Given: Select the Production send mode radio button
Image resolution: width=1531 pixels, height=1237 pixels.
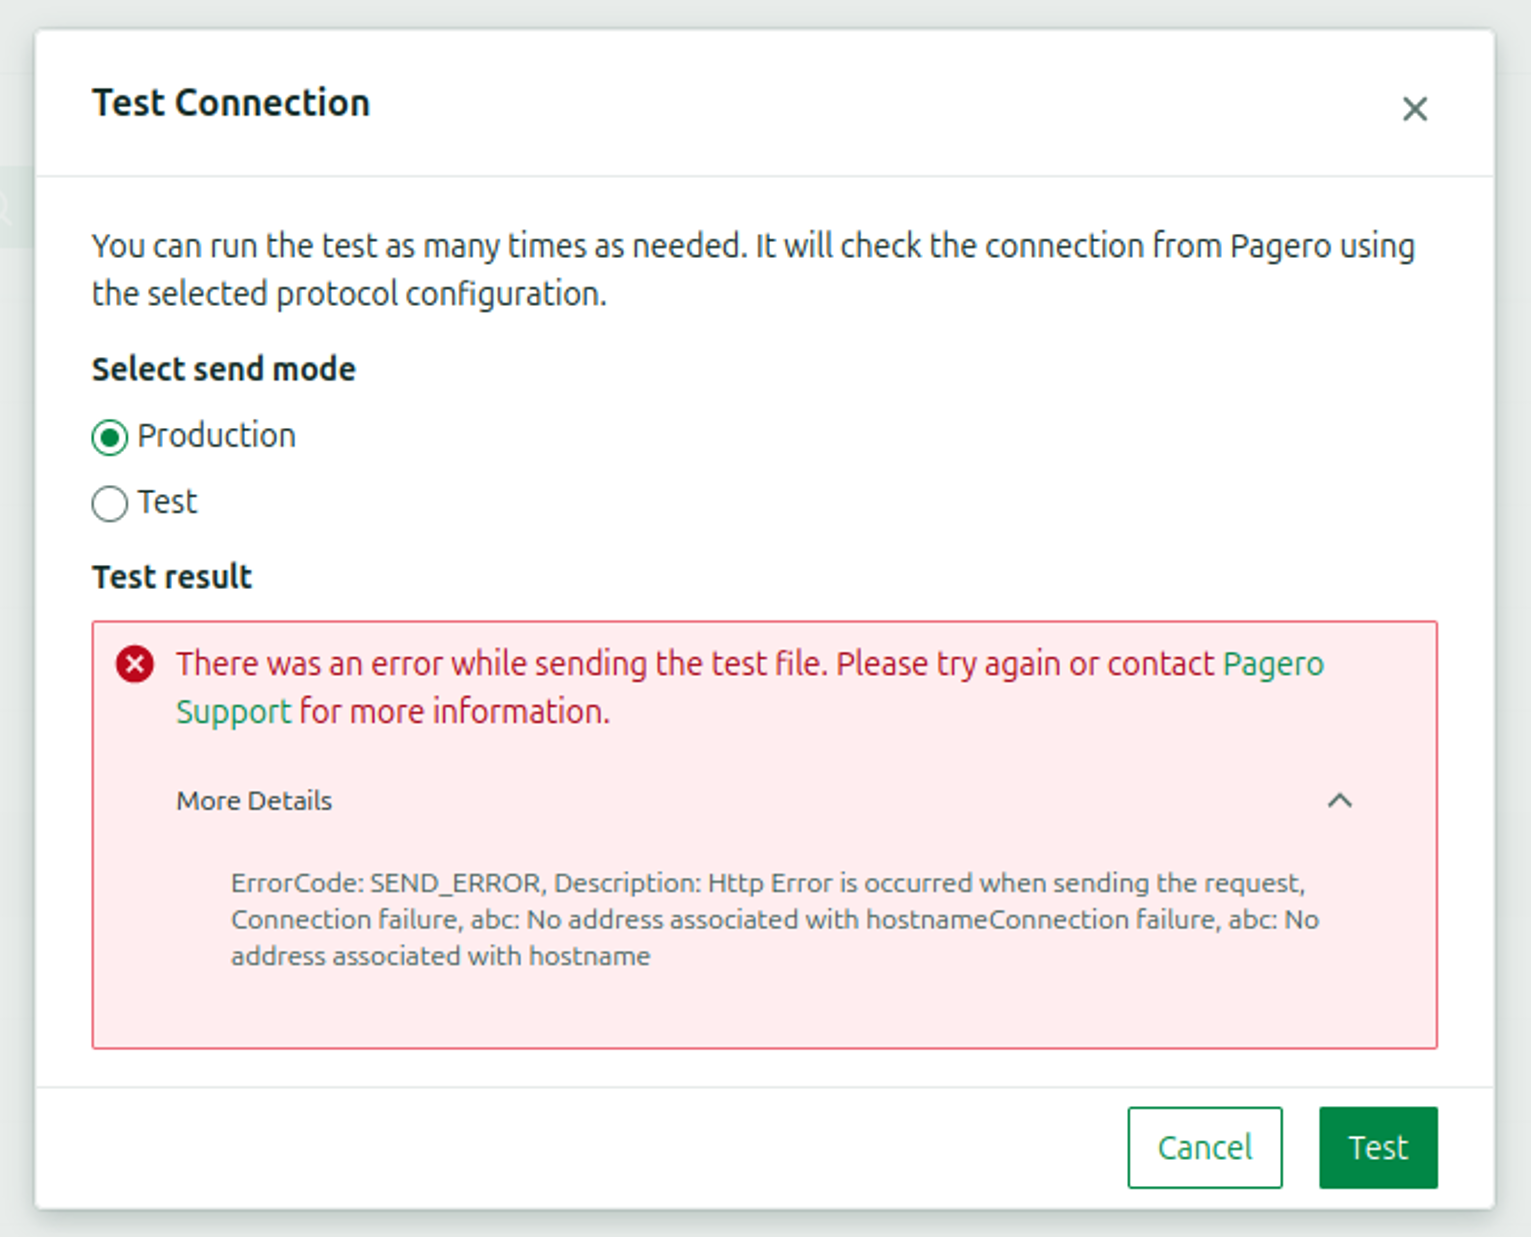Looking at the screenshot, I should (110, 437).
